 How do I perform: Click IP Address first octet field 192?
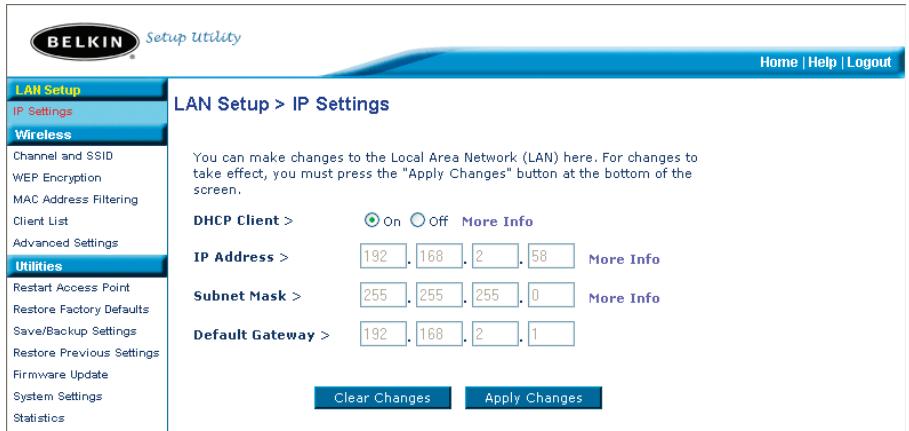pyautogui.click(x=383, y=256)
